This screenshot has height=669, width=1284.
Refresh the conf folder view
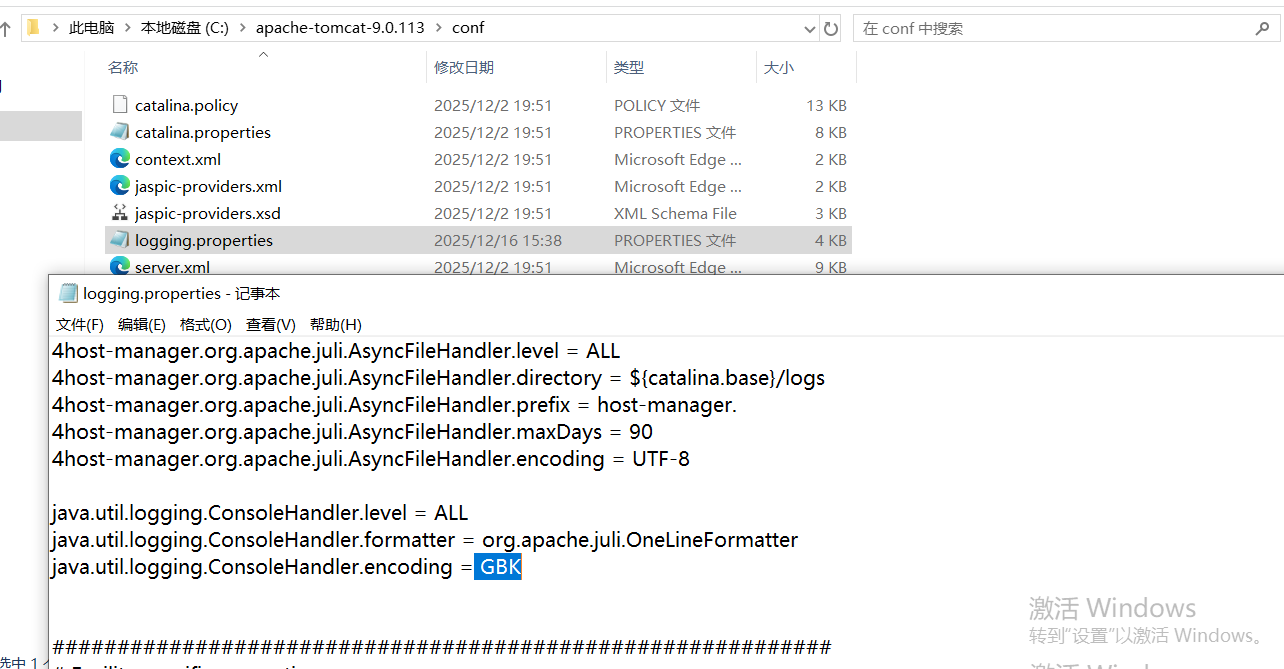831,29
